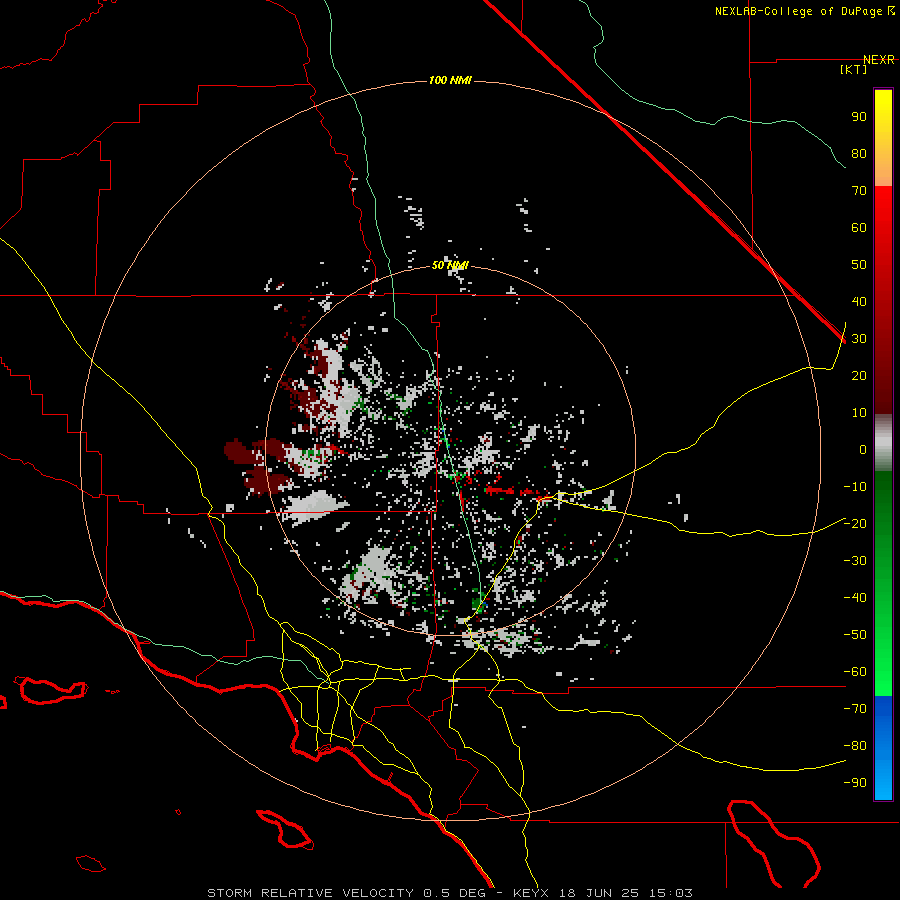Image resolution: width=900 pixels, height=900 pixels.
Task: Click the "KEYX" radar site identifier
Action: coord(531,893)
